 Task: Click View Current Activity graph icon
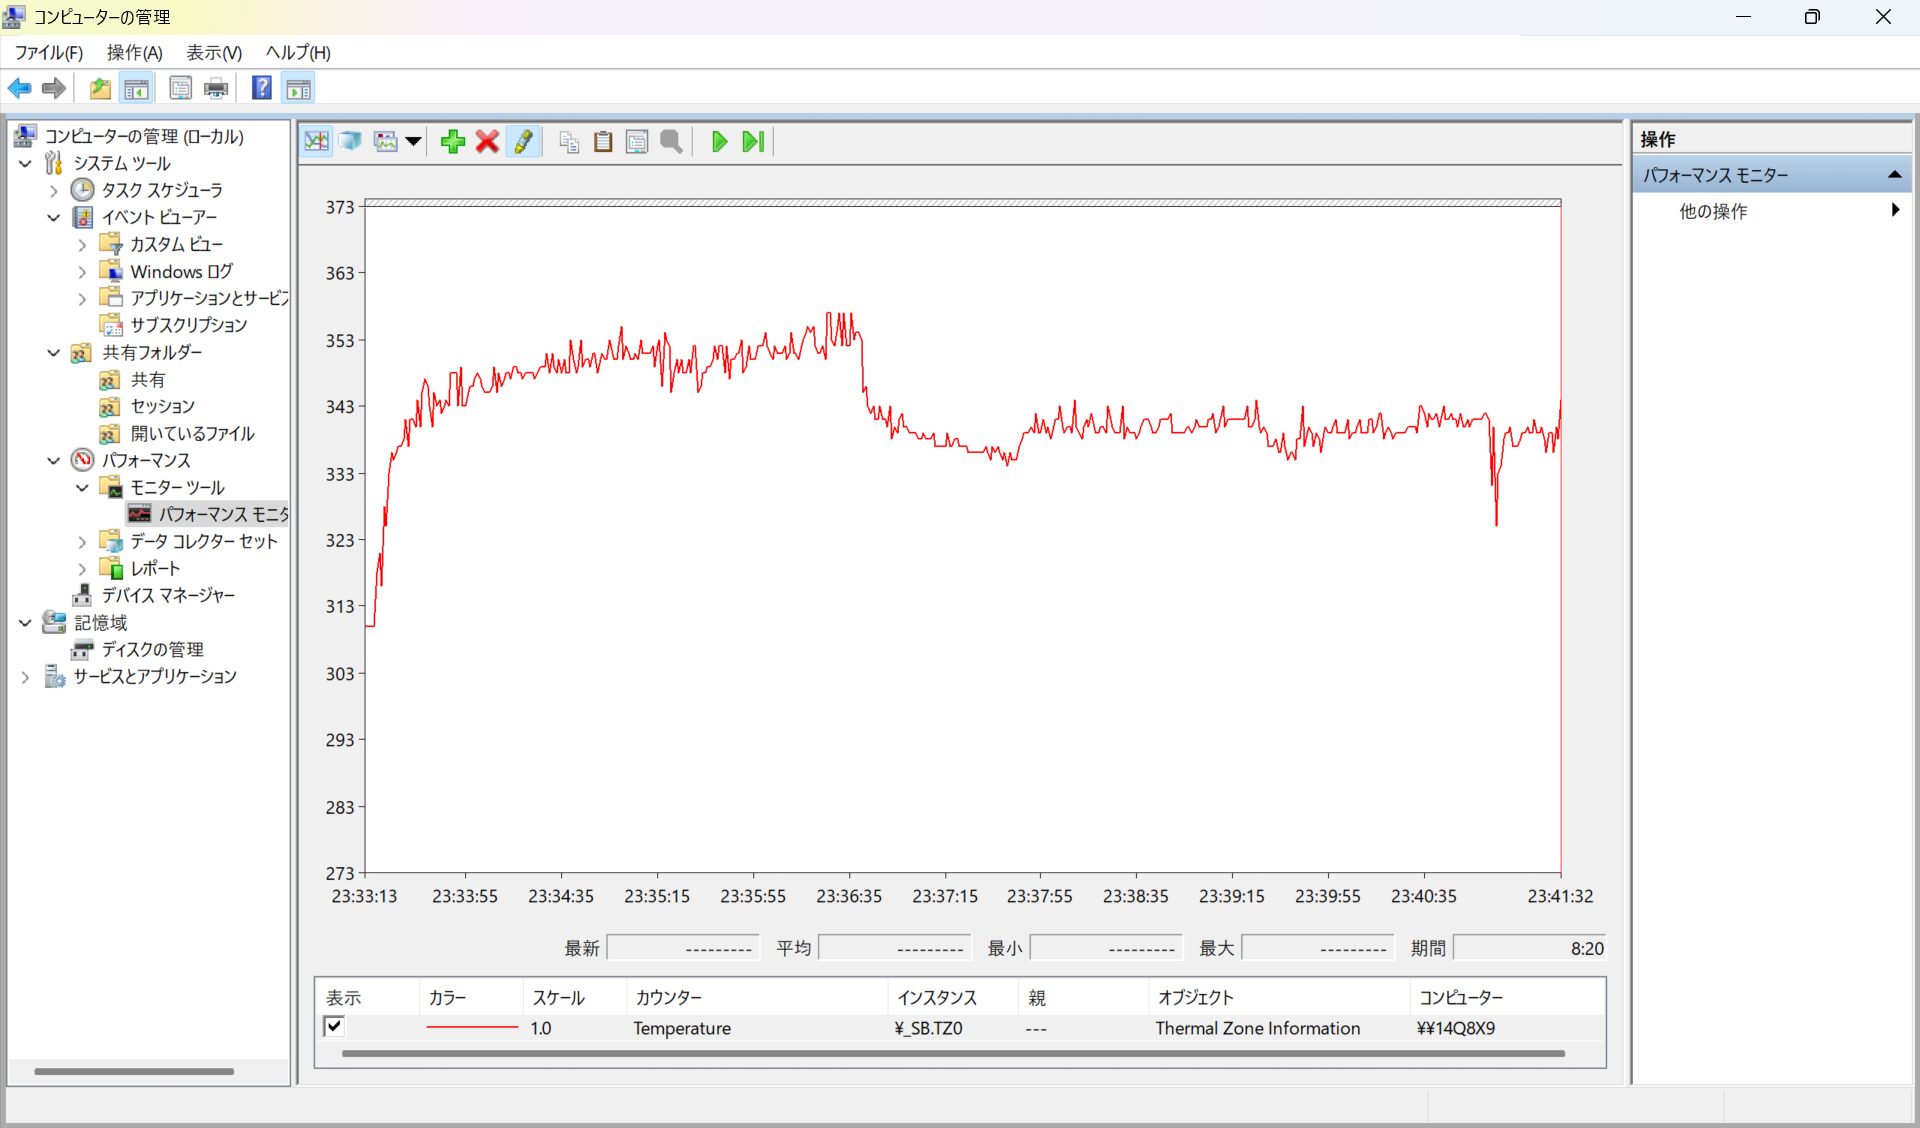point(317,142)
